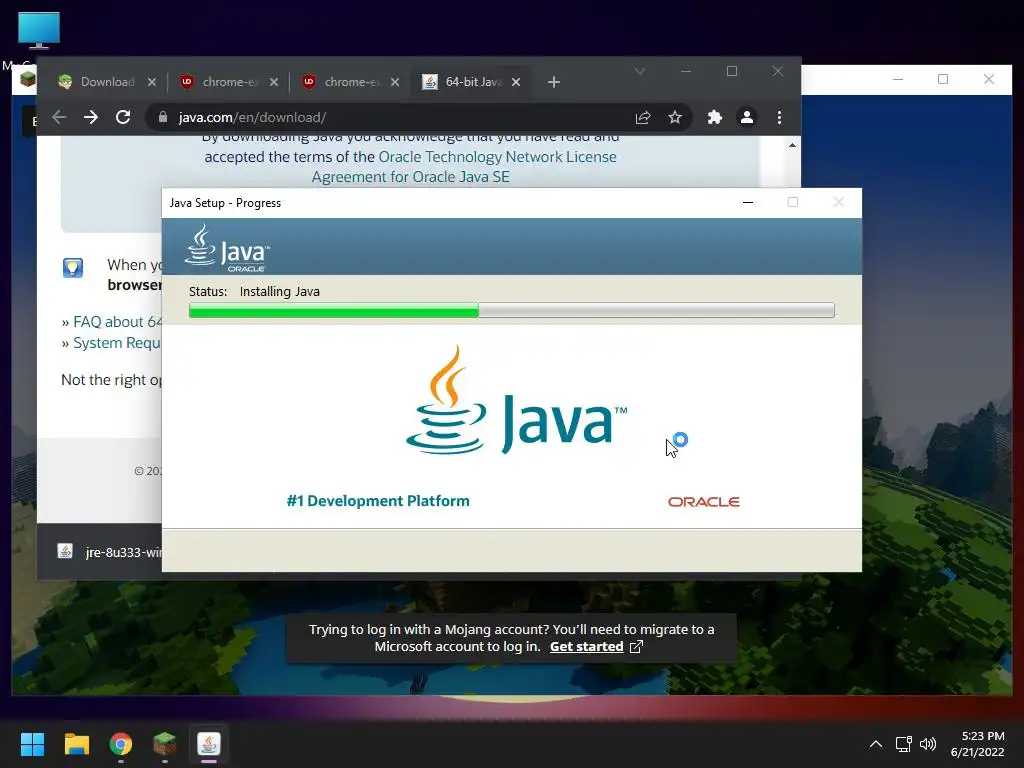This screenshot has width=1024, height=768.
Task: Click the red Oracle logo
Action: pos(703,502)
